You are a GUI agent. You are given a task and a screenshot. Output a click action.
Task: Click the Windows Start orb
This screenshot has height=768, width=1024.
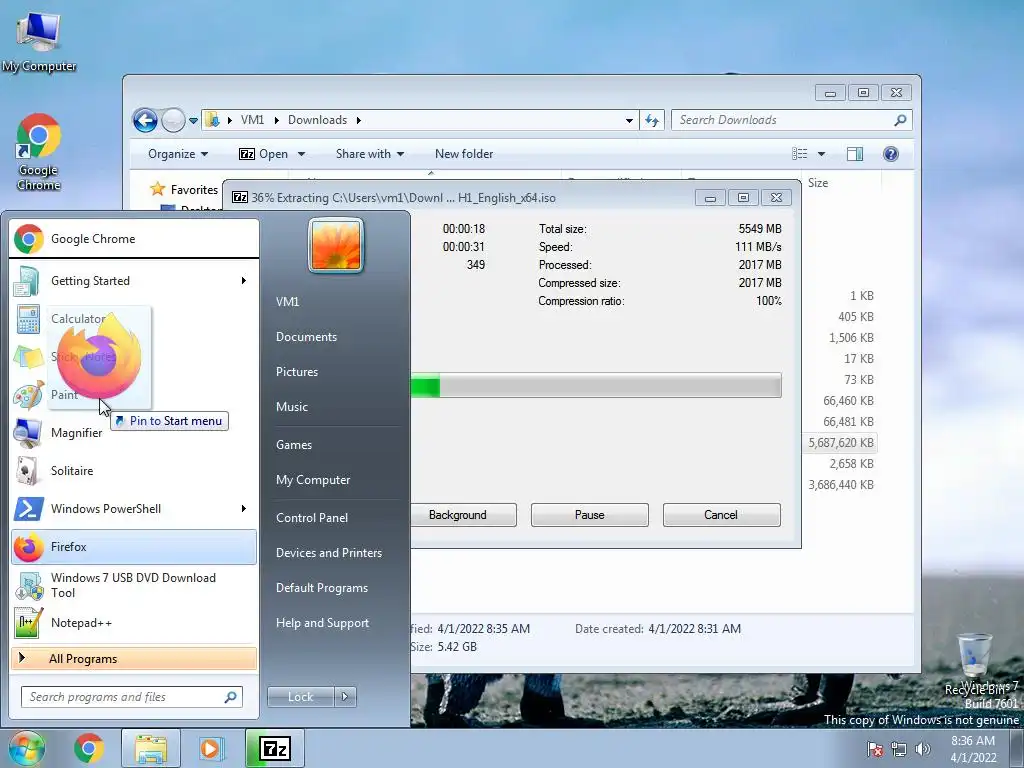tap(27, 748)
